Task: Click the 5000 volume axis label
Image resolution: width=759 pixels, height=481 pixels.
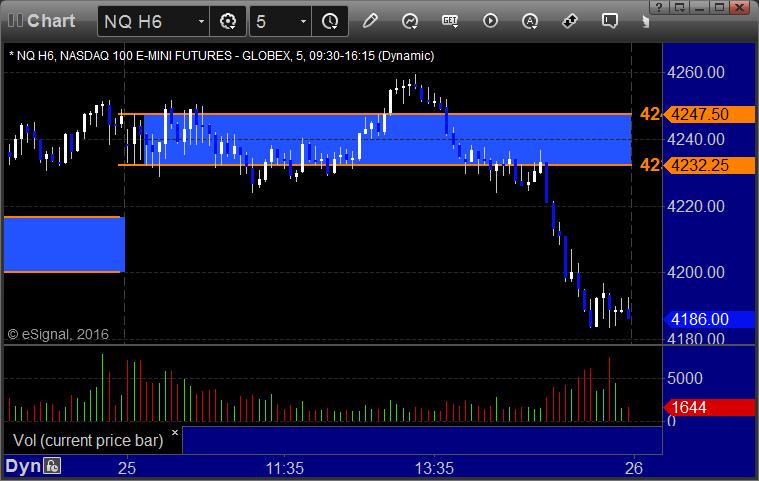Action: [x=684, y=378]
